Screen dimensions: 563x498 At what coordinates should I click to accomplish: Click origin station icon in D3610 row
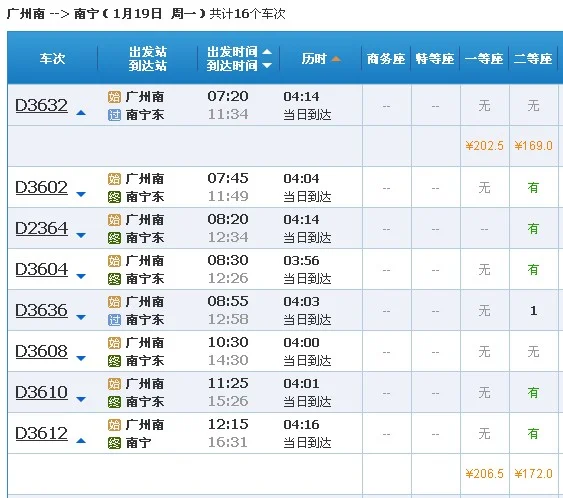coord(115,384)
